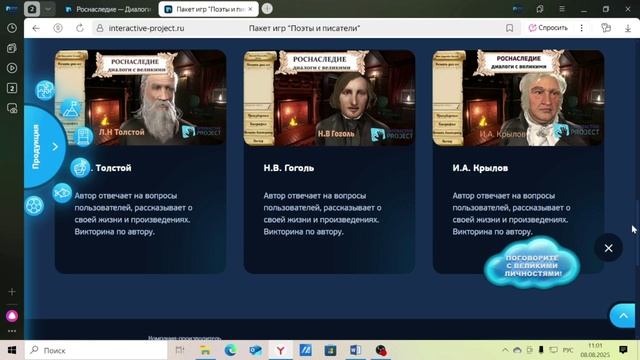Image resolution: width=640 pixels, height=360 pixels.
Task: Open the sidebar tab counter showing 2
Action: tap(12, 88)
